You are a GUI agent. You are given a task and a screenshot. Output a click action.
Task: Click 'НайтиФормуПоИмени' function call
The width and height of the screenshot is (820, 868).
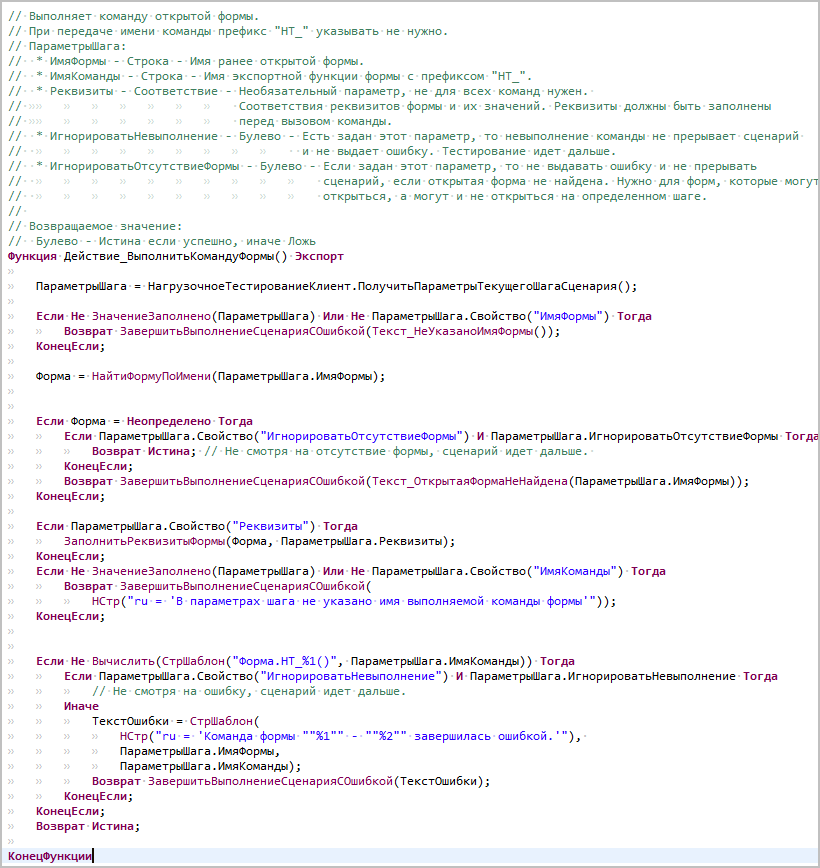(151, 376)
